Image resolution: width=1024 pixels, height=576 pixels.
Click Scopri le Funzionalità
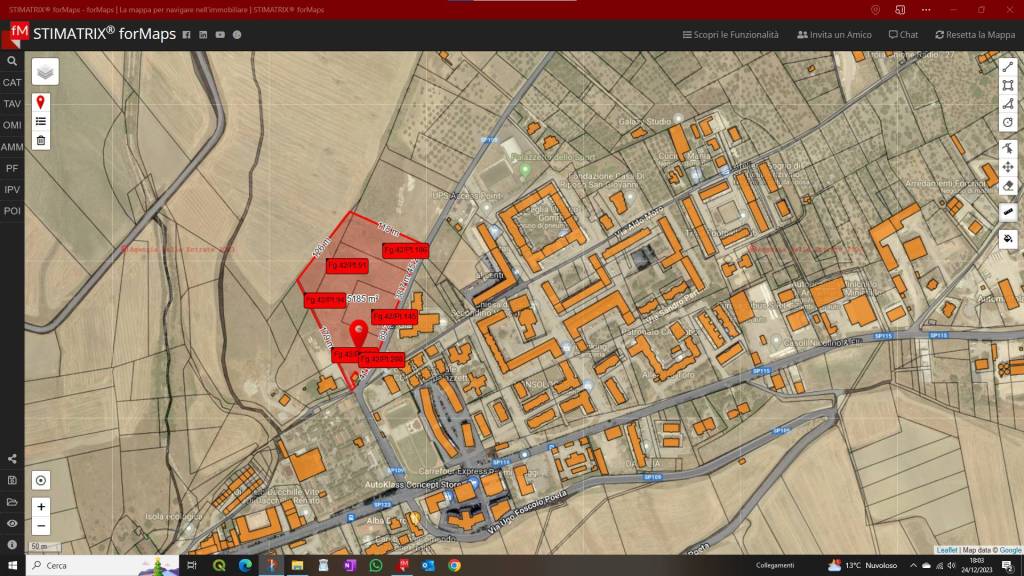pyautogui.click(x=730, y=35)
